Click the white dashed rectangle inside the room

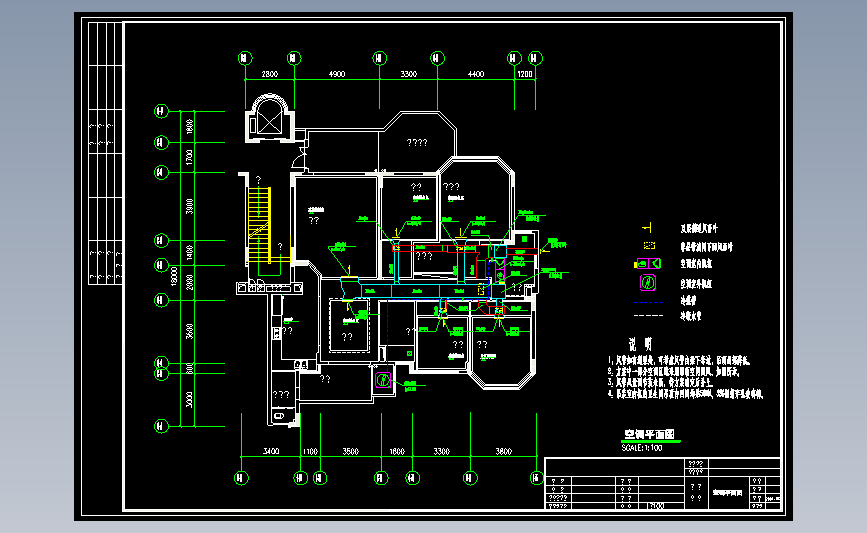(x=349, y=326)
